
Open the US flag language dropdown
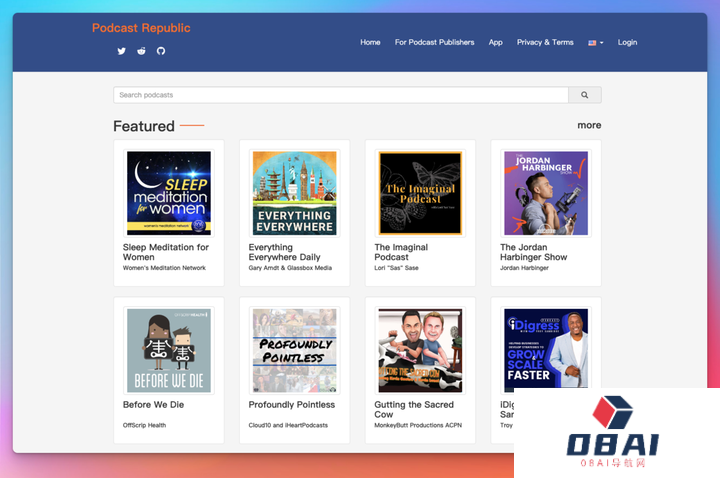pyautogui.click(x=596, y=43)
